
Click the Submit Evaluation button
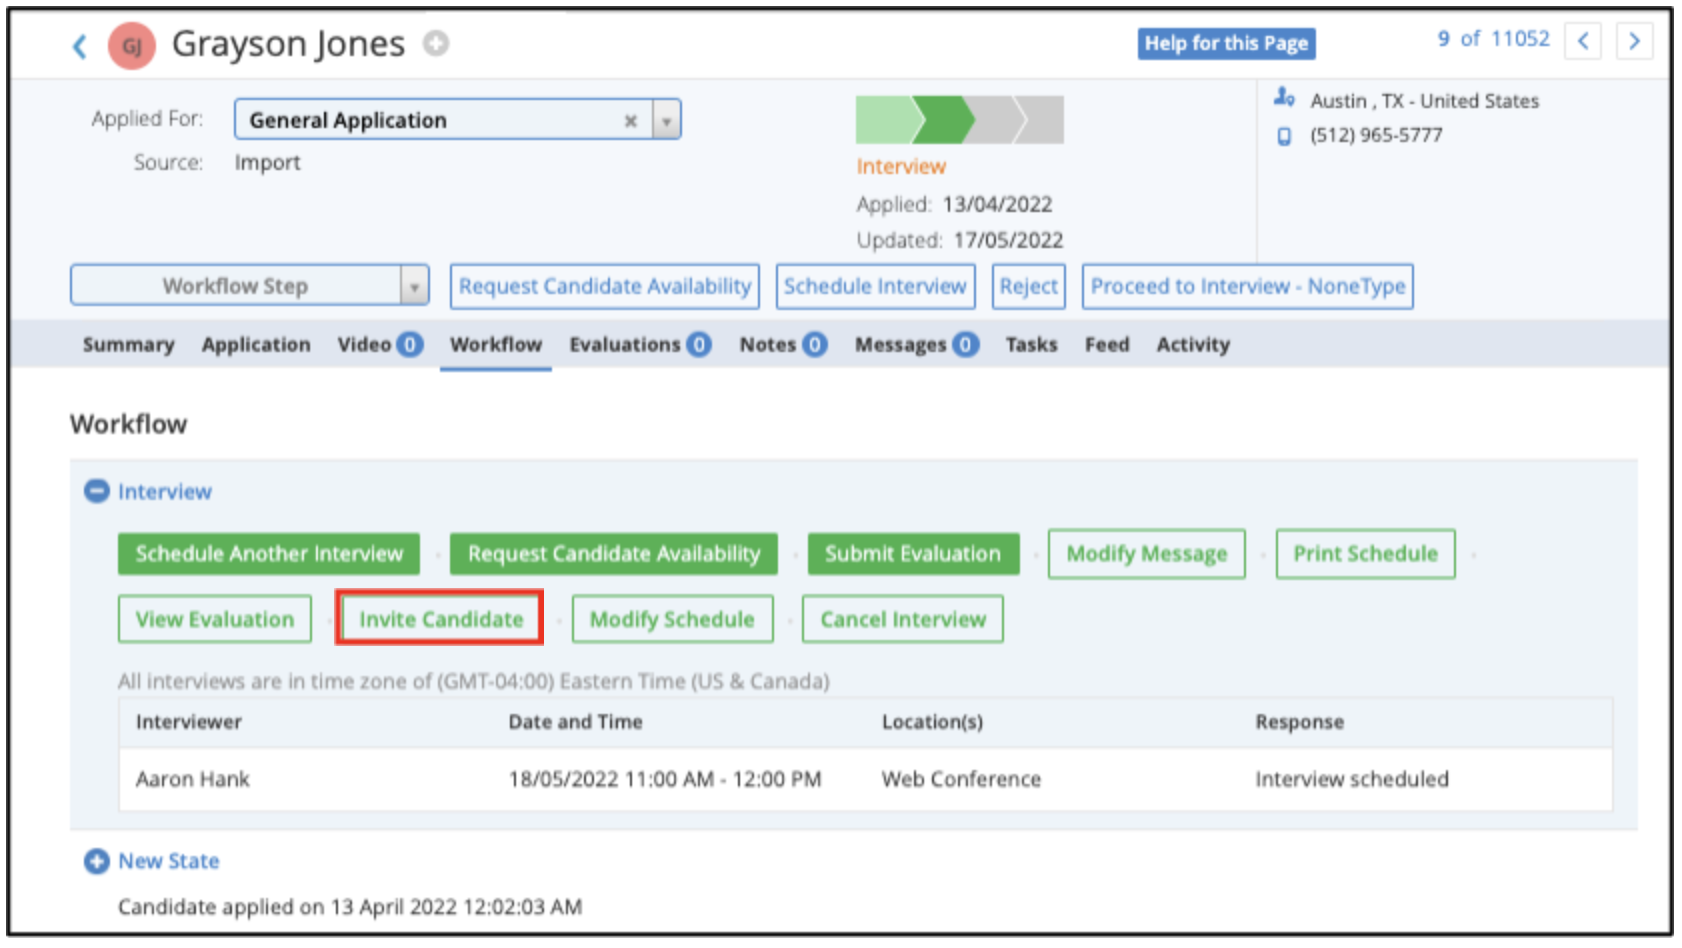click(913, 554)
